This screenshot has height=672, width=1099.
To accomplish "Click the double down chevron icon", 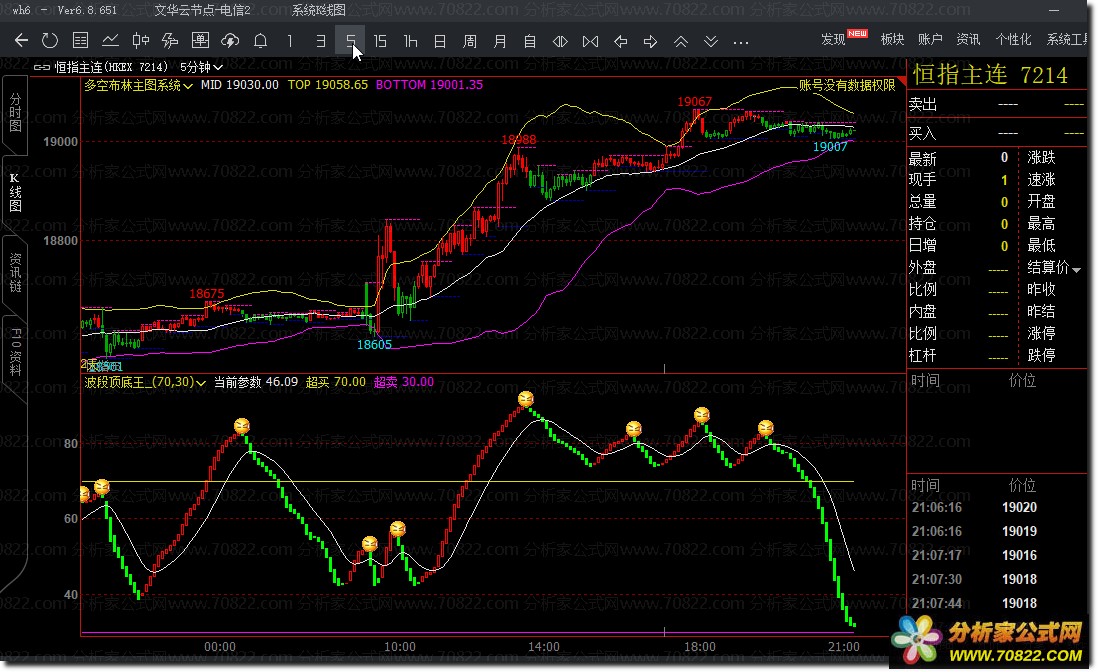I will (711, 41).
